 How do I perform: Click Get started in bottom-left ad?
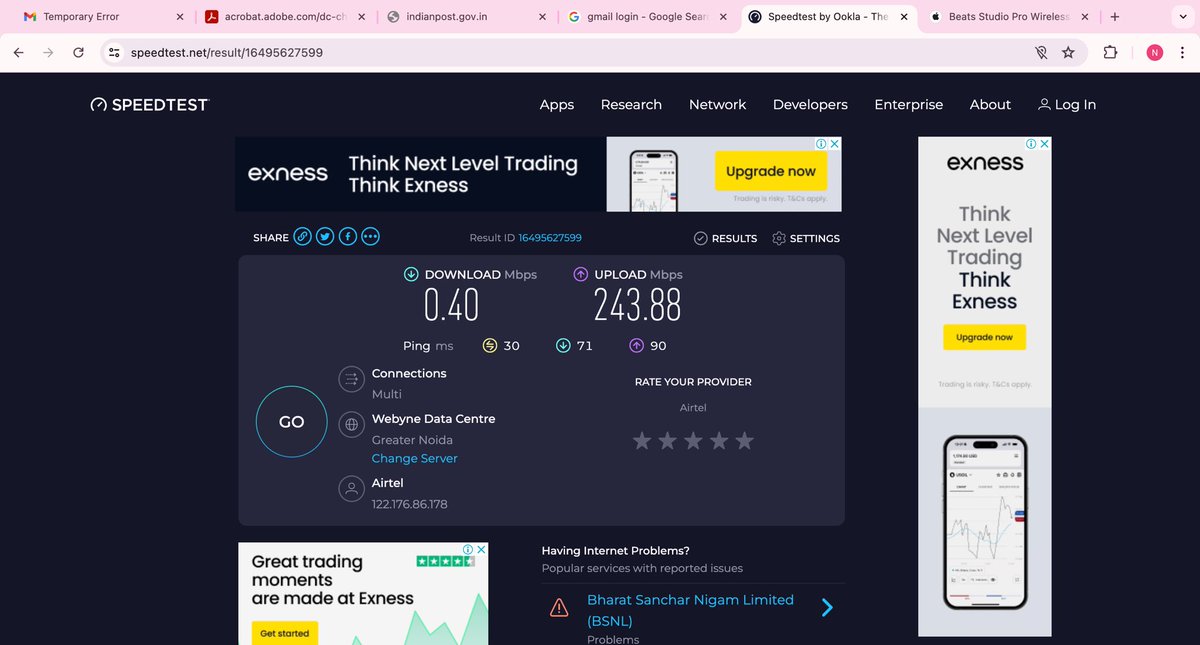point(285,633)
